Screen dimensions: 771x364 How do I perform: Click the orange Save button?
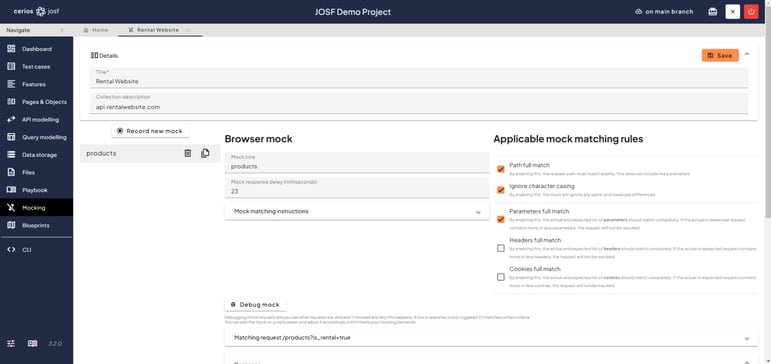pyautogui.click(x=720, y=56)
